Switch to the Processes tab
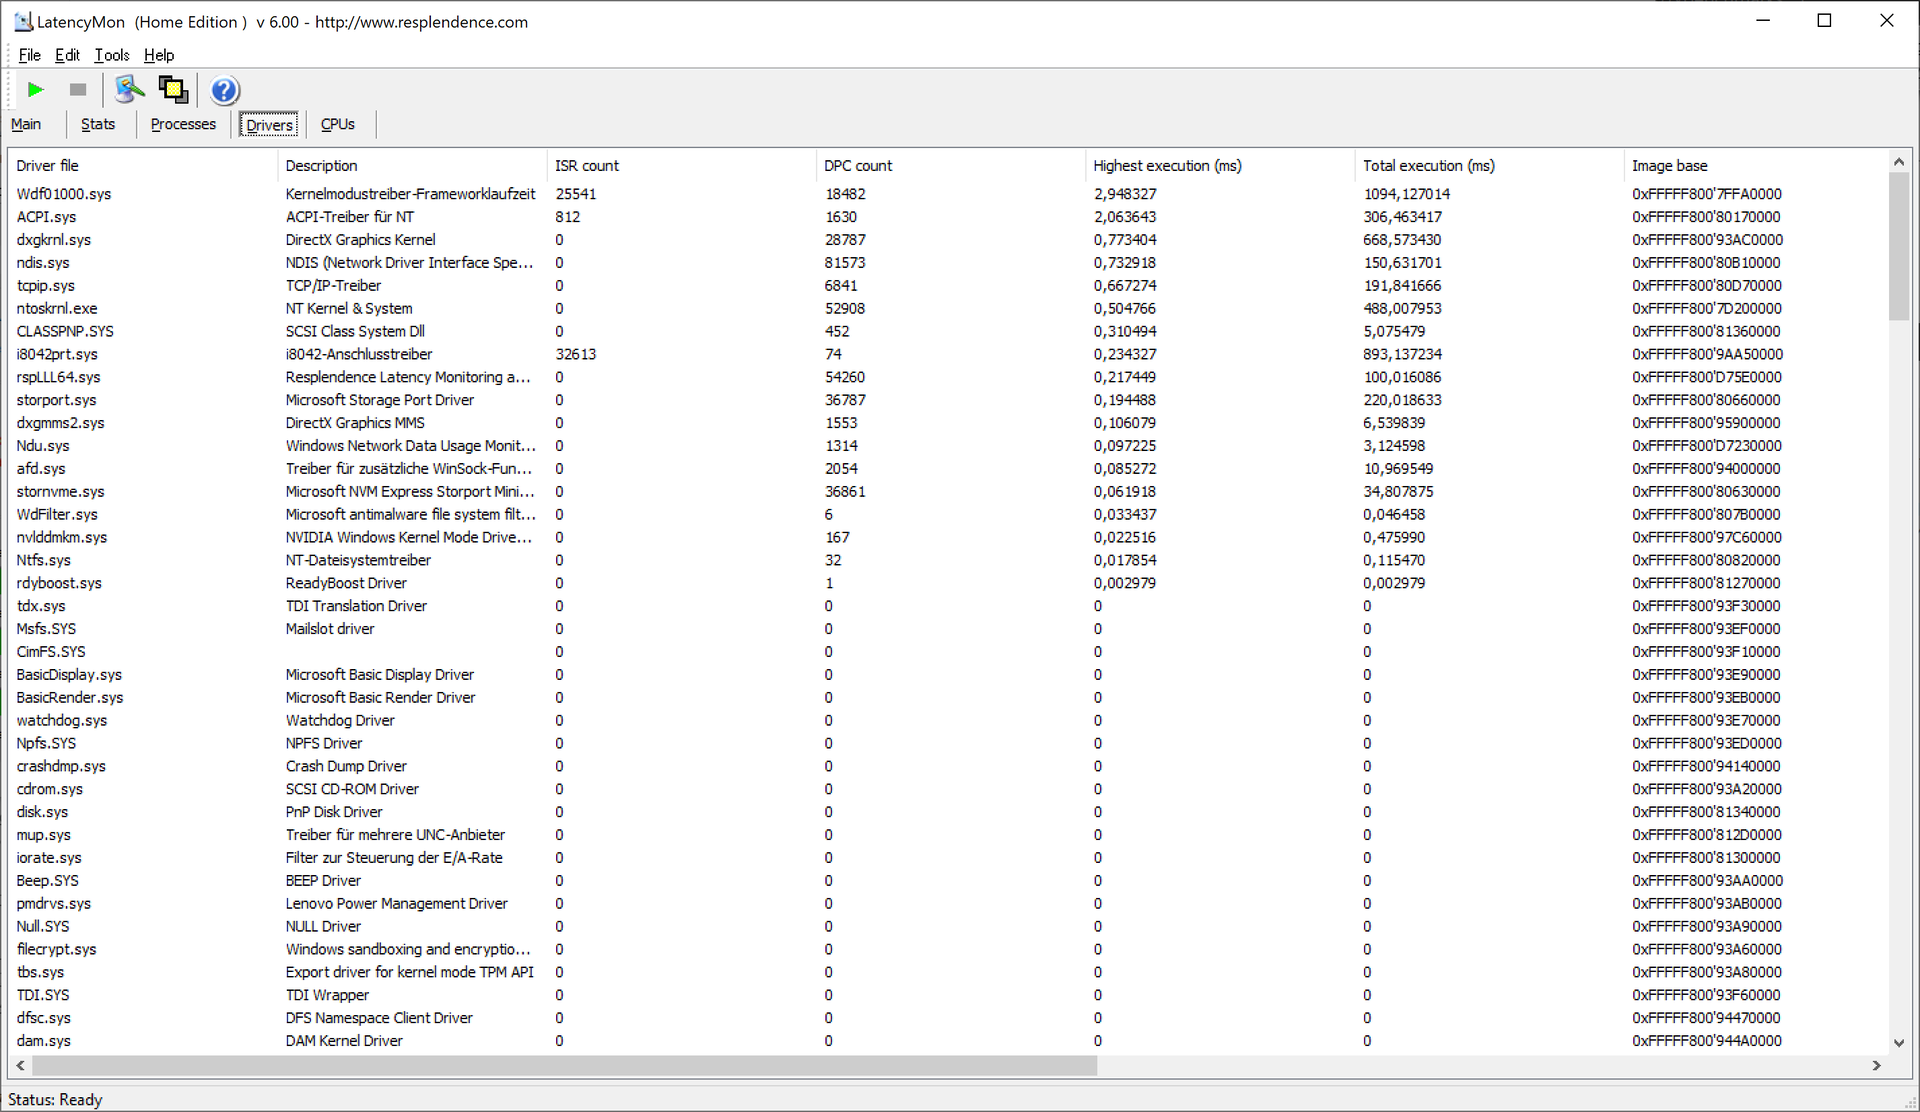 pos(183,124)
